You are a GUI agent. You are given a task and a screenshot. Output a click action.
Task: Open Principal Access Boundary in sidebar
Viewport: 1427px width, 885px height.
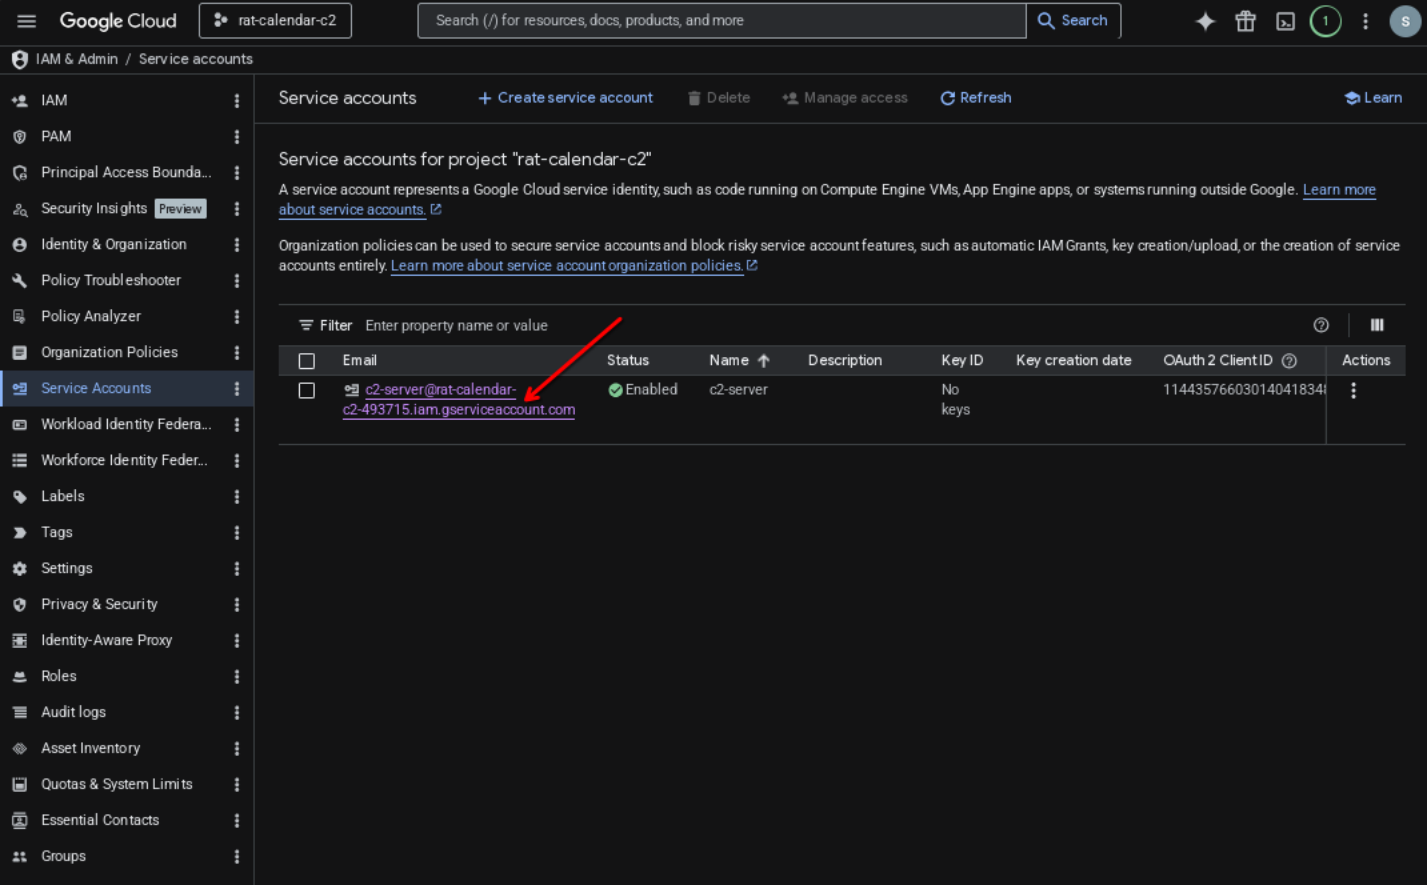[126, 172]
